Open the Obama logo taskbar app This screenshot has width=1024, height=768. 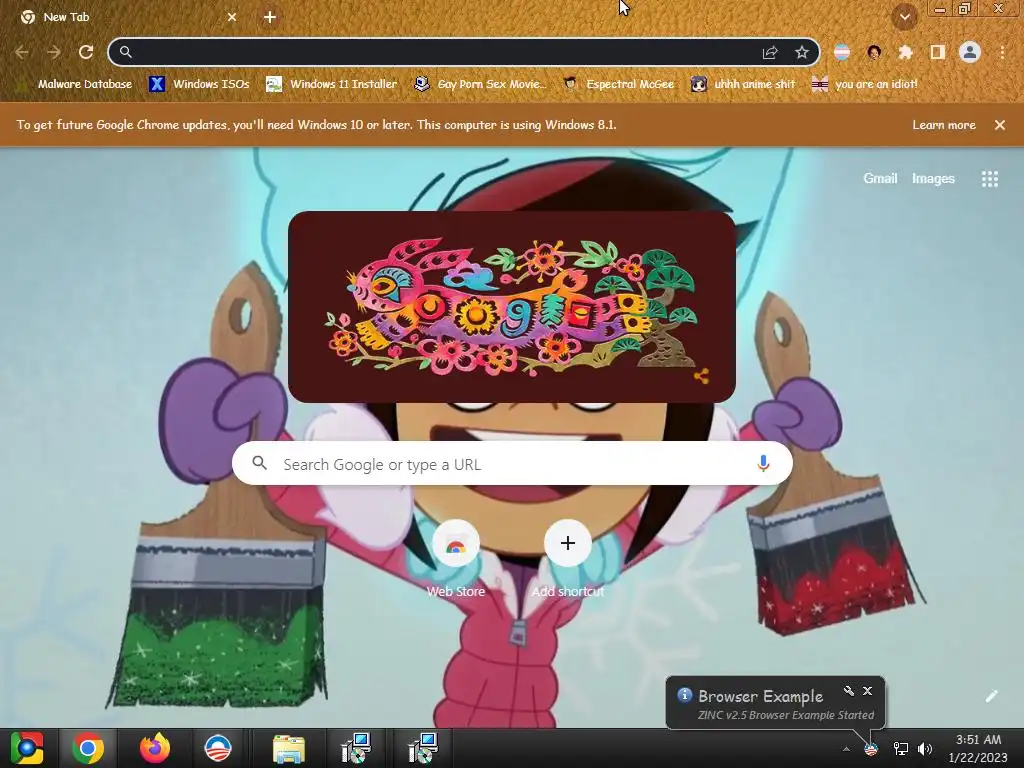(x=217, y=748)
